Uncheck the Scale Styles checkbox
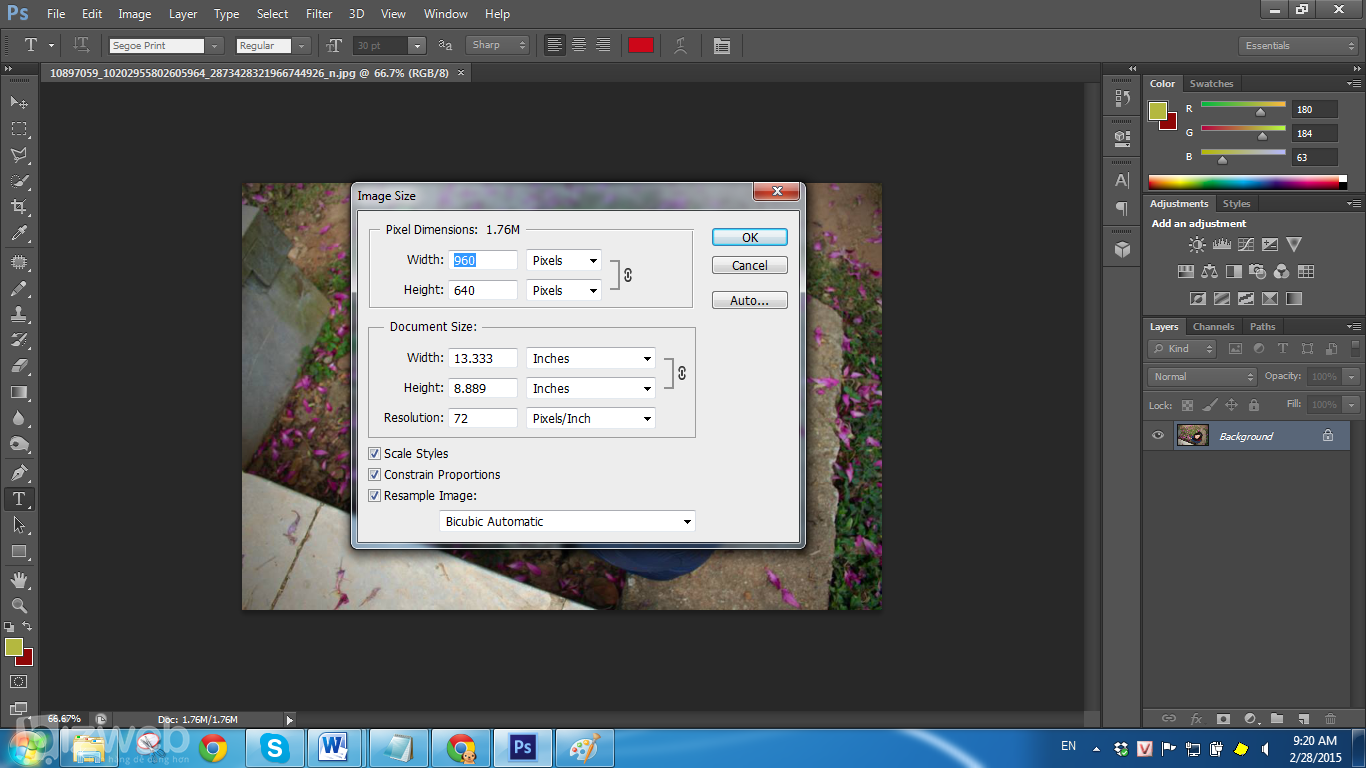Viewport: 1370px width, 768px height. point(375,454)
